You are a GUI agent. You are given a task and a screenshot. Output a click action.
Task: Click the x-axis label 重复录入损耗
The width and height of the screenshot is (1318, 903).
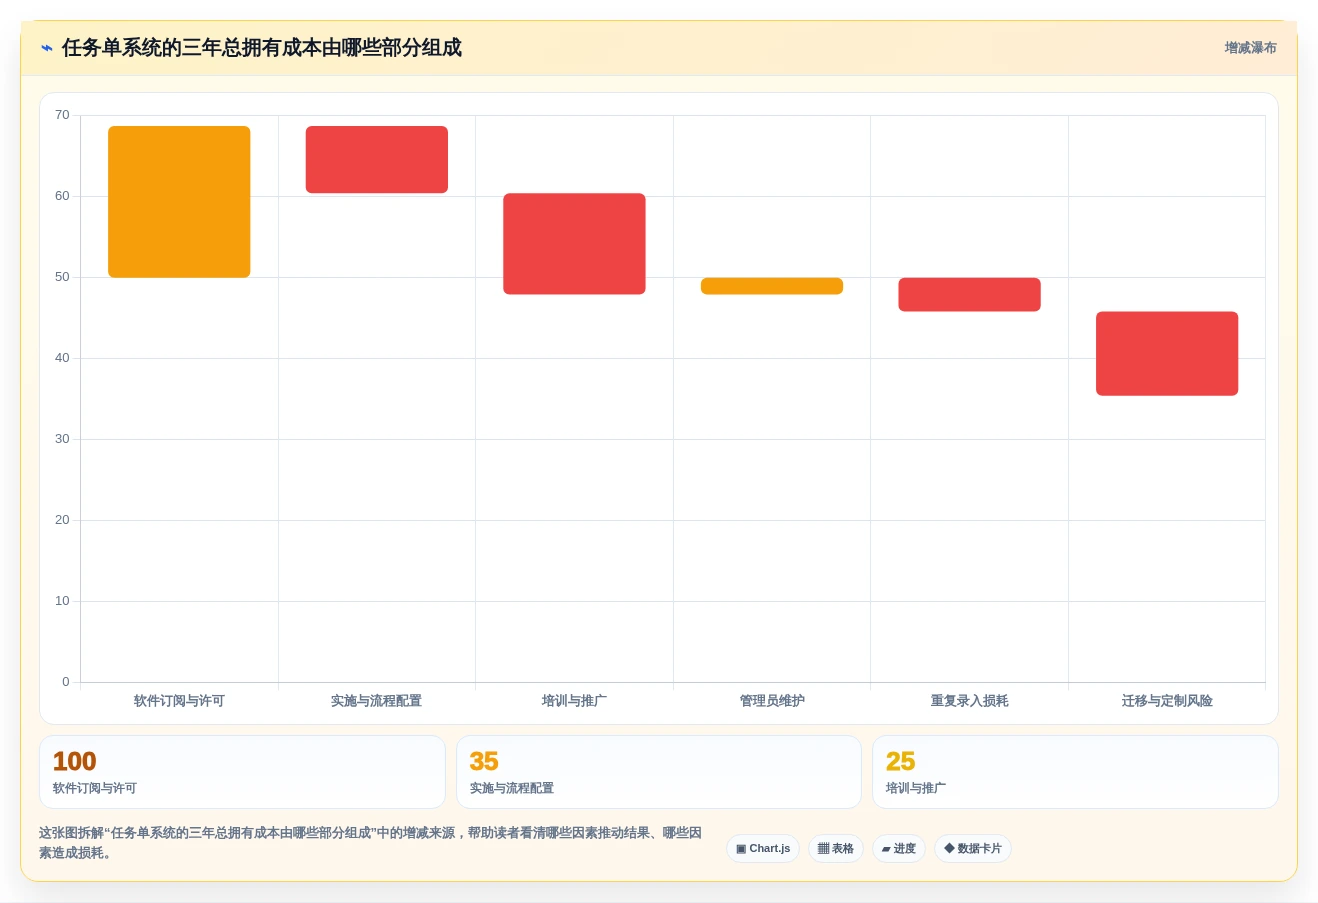point(969,701)
